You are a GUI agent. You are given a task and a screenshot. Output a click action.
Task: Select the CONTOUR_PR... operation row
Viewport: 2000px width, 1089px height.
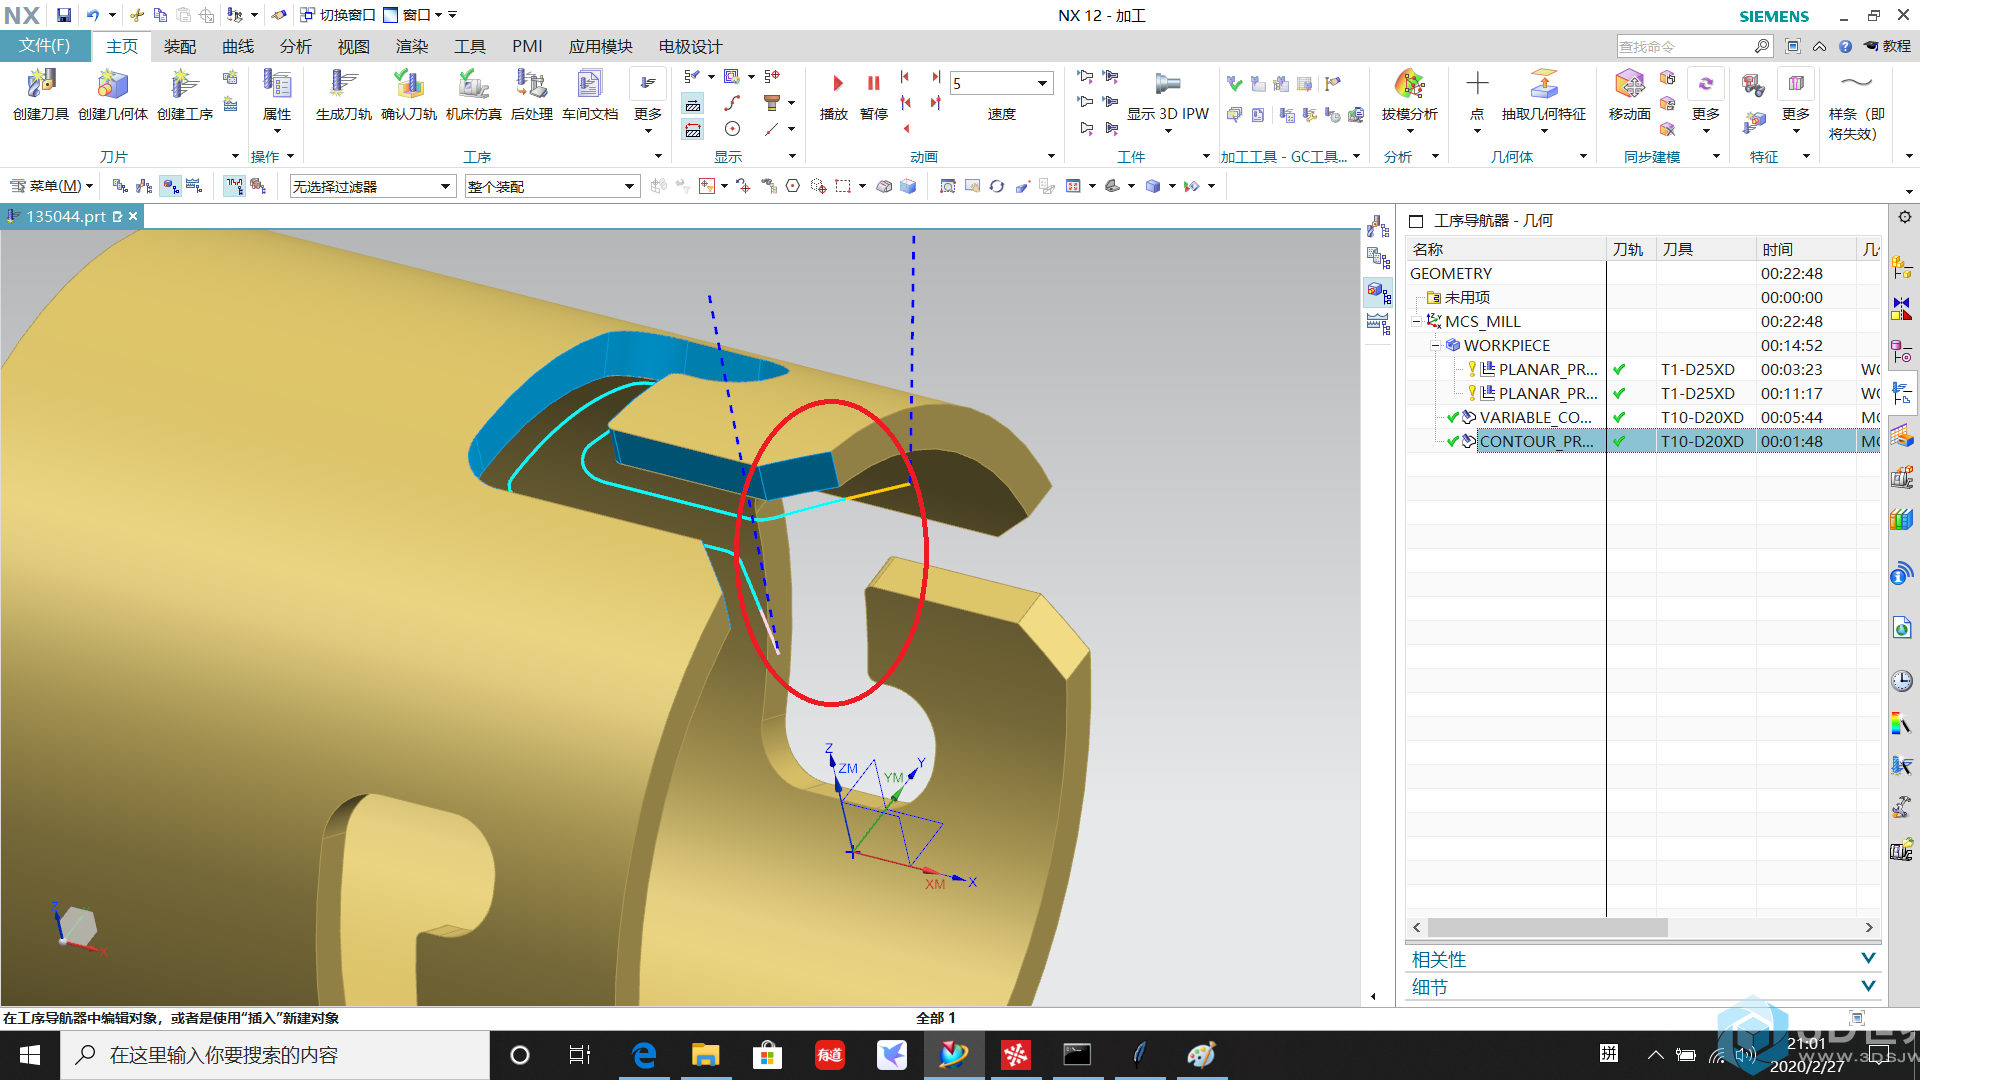[1642, 441]
